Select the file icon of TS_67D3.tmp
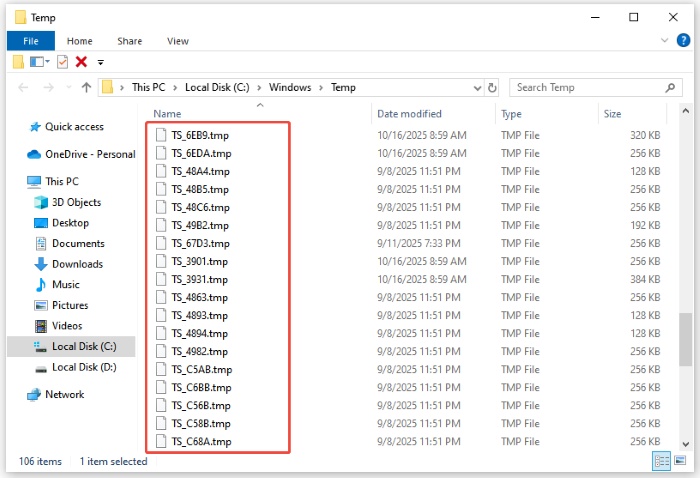 [x=161, y=243]
